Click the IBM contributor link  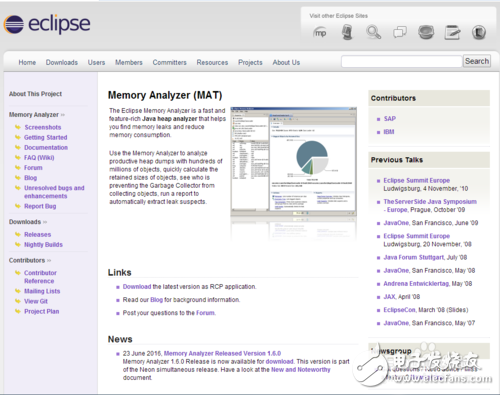(389, 132)
